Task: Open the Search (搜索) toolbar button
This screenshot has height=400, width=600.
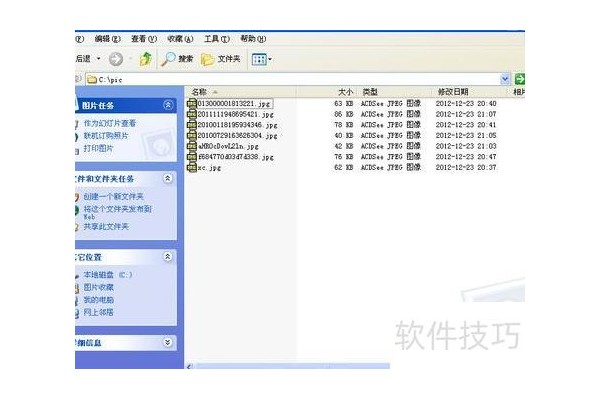Action: point(177,59)
